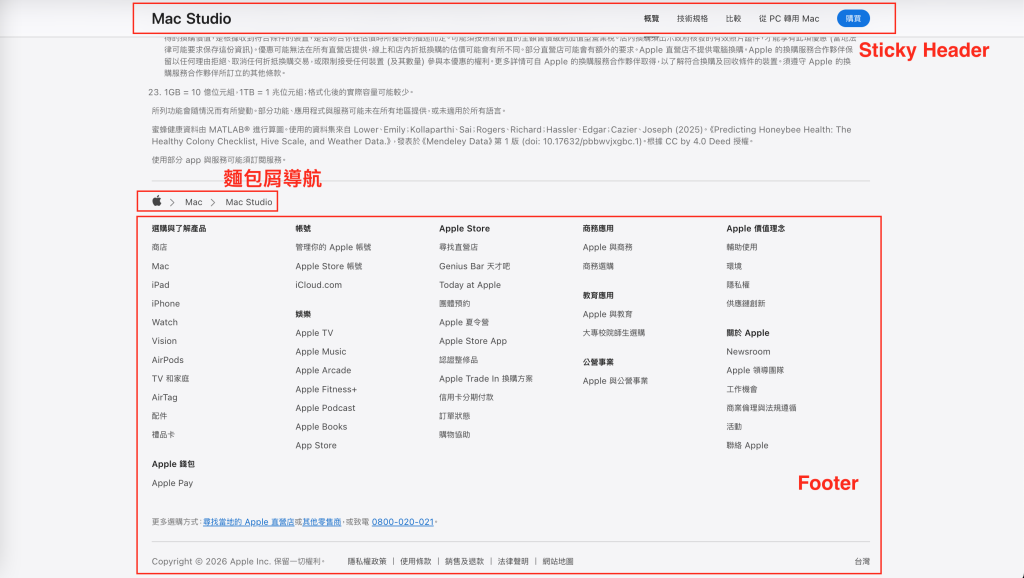
Task: Go to 團體預約 group booking
Action: pyautogui.click(x=455, y=304)
